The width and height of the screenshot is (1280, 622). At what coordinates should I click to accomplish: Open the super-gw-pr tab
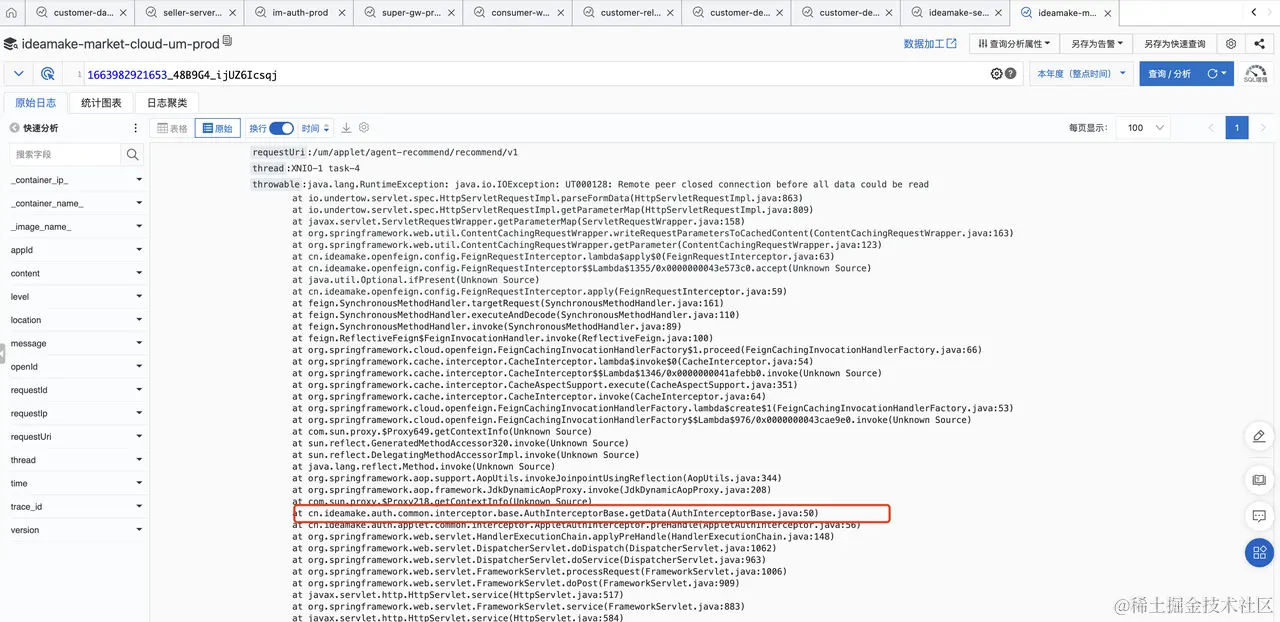tap(408, 13)
